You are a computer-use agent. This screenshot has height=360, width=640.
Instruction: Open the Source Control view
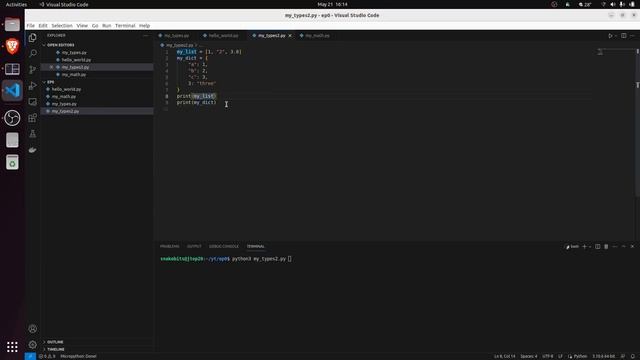pyautogui.click(x=33, y=69)
